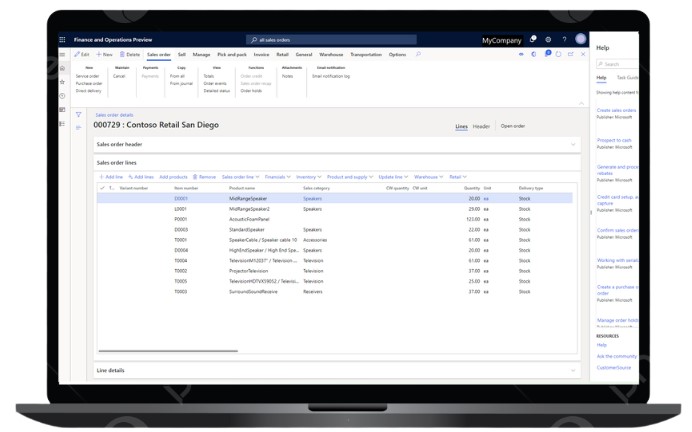Image resolution: width=692 pixels, height=432 pixels.
Task: Click Edit pencil button
Action: 82,54
